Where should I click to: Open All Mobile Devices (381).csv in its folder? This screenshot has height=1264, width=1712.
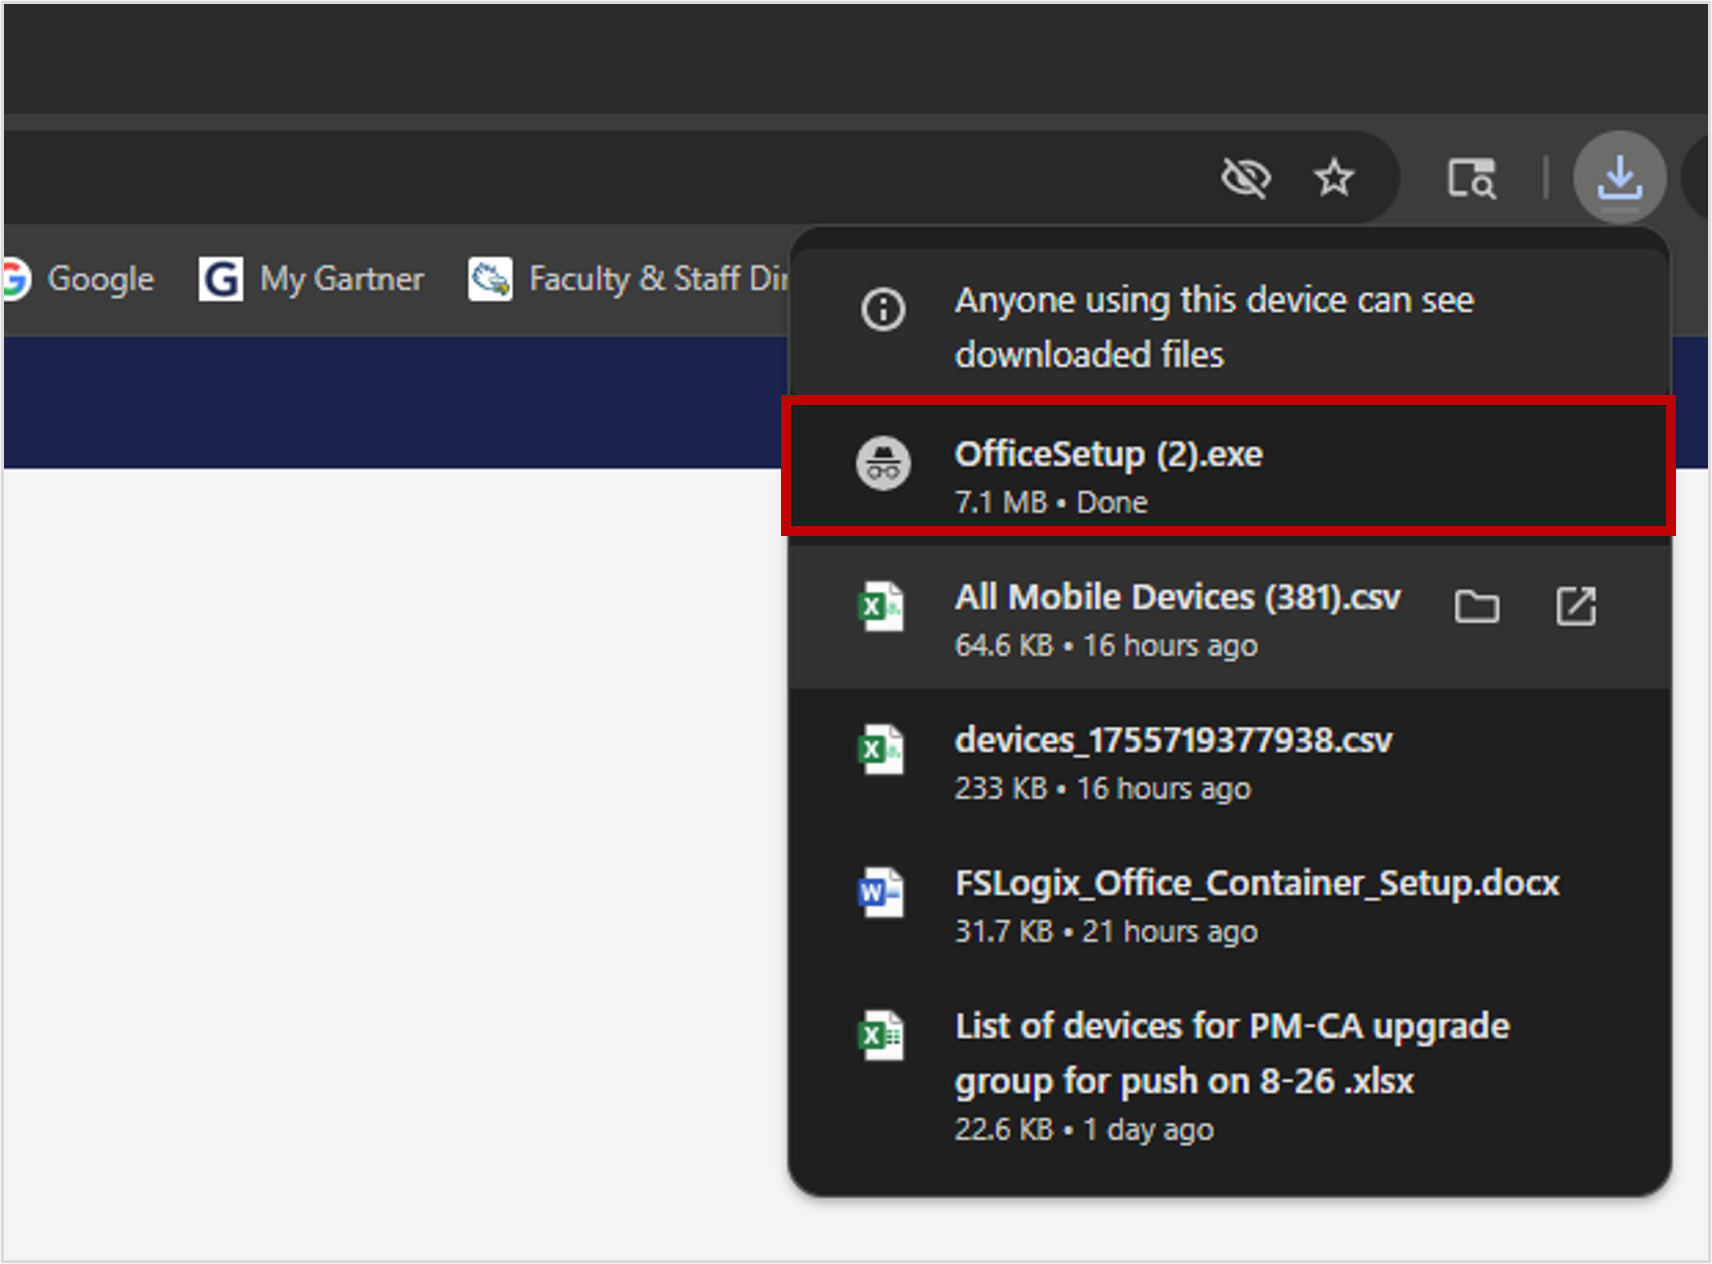(1478, 606)
